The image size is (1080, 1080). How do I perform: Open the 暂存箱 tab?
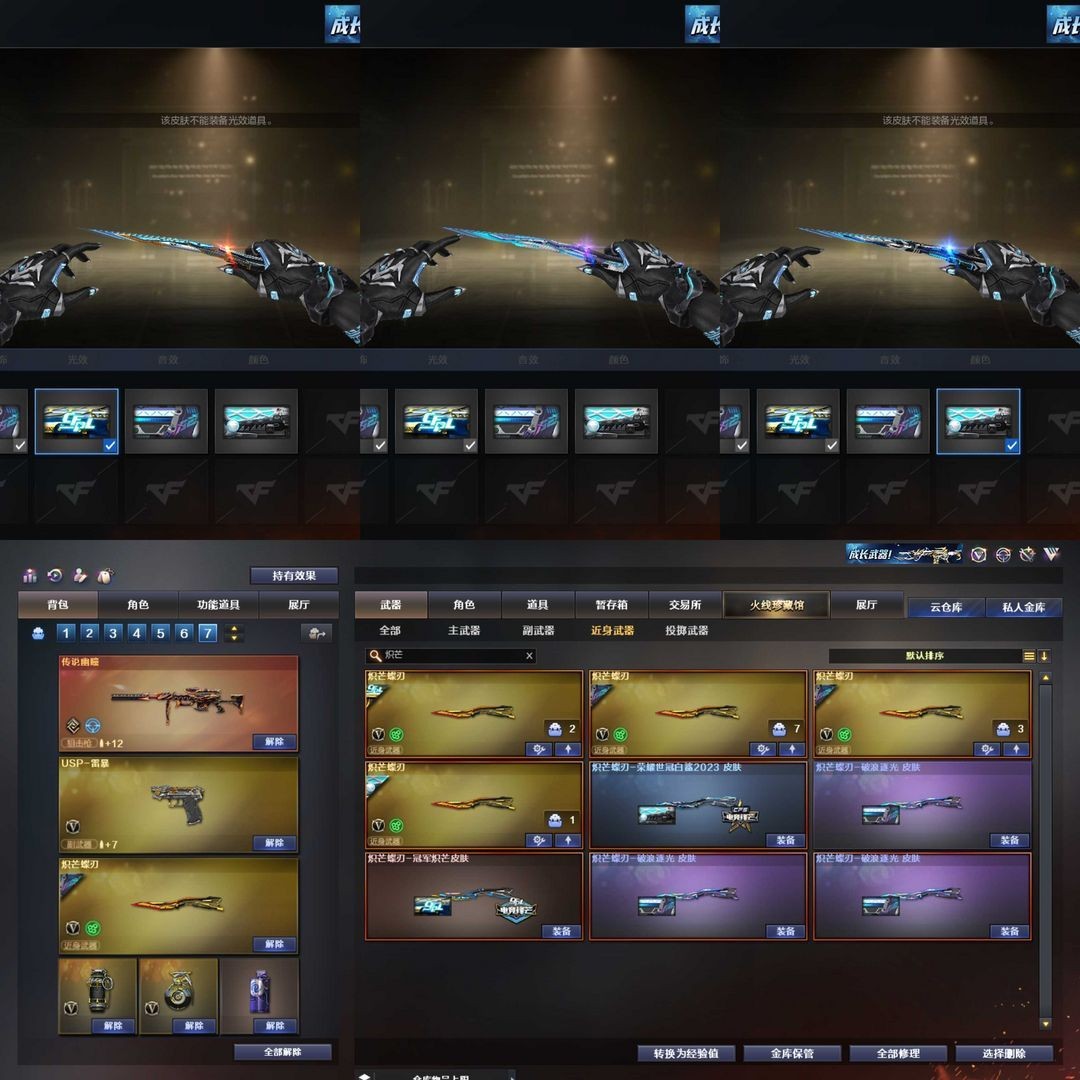pos(612,605)
